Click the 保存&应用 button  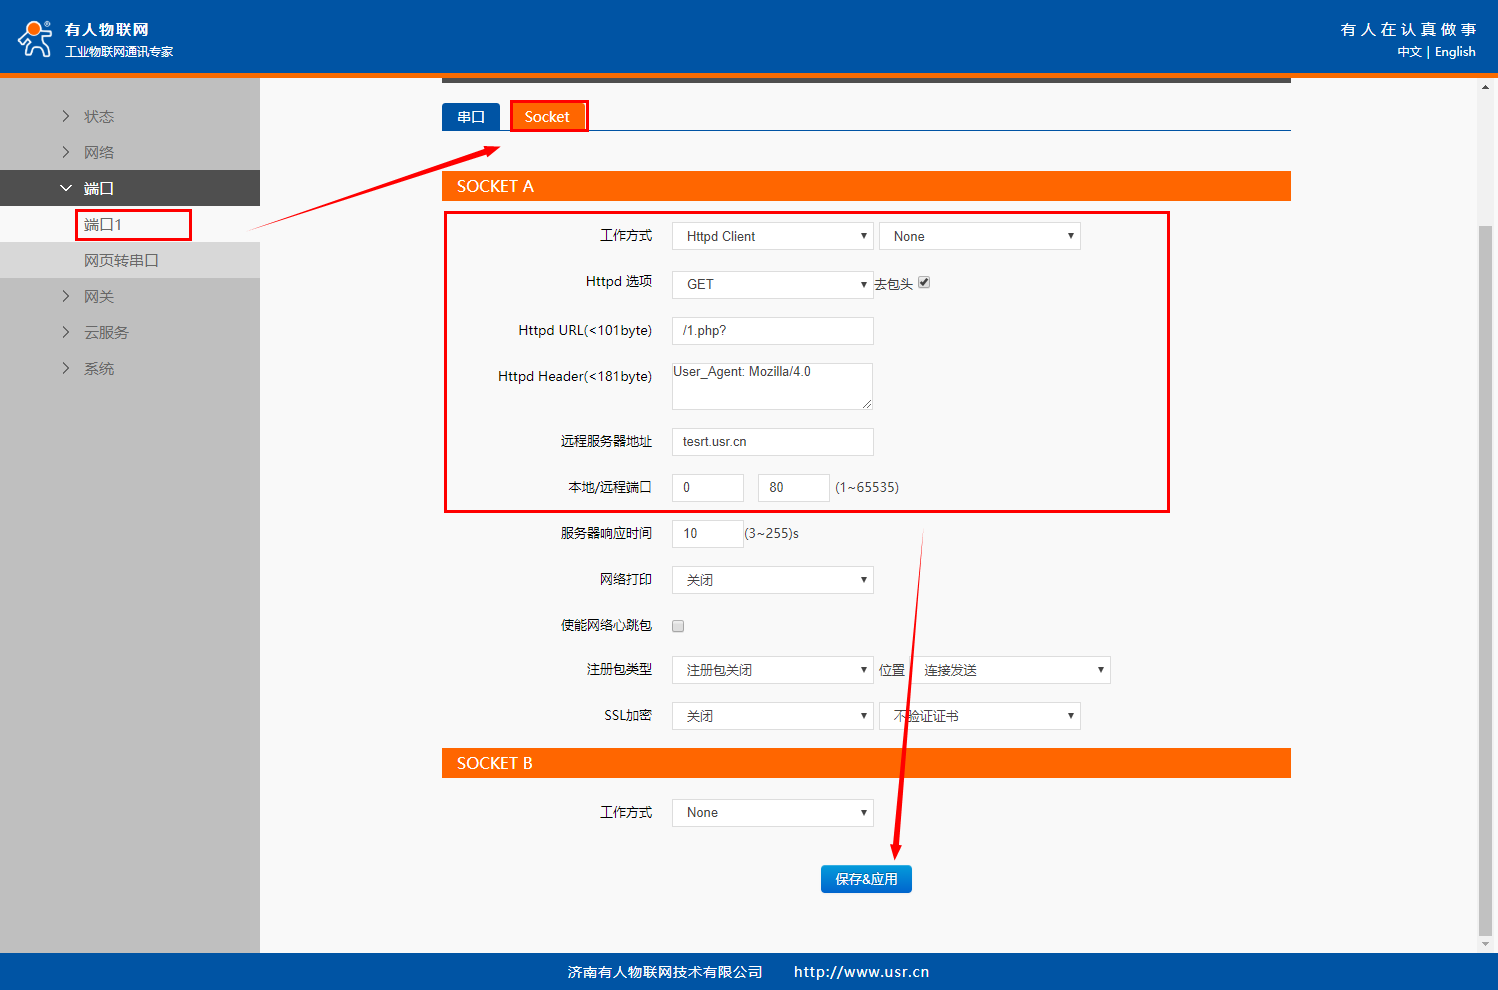pyautogui.click(x=866, y=879)
